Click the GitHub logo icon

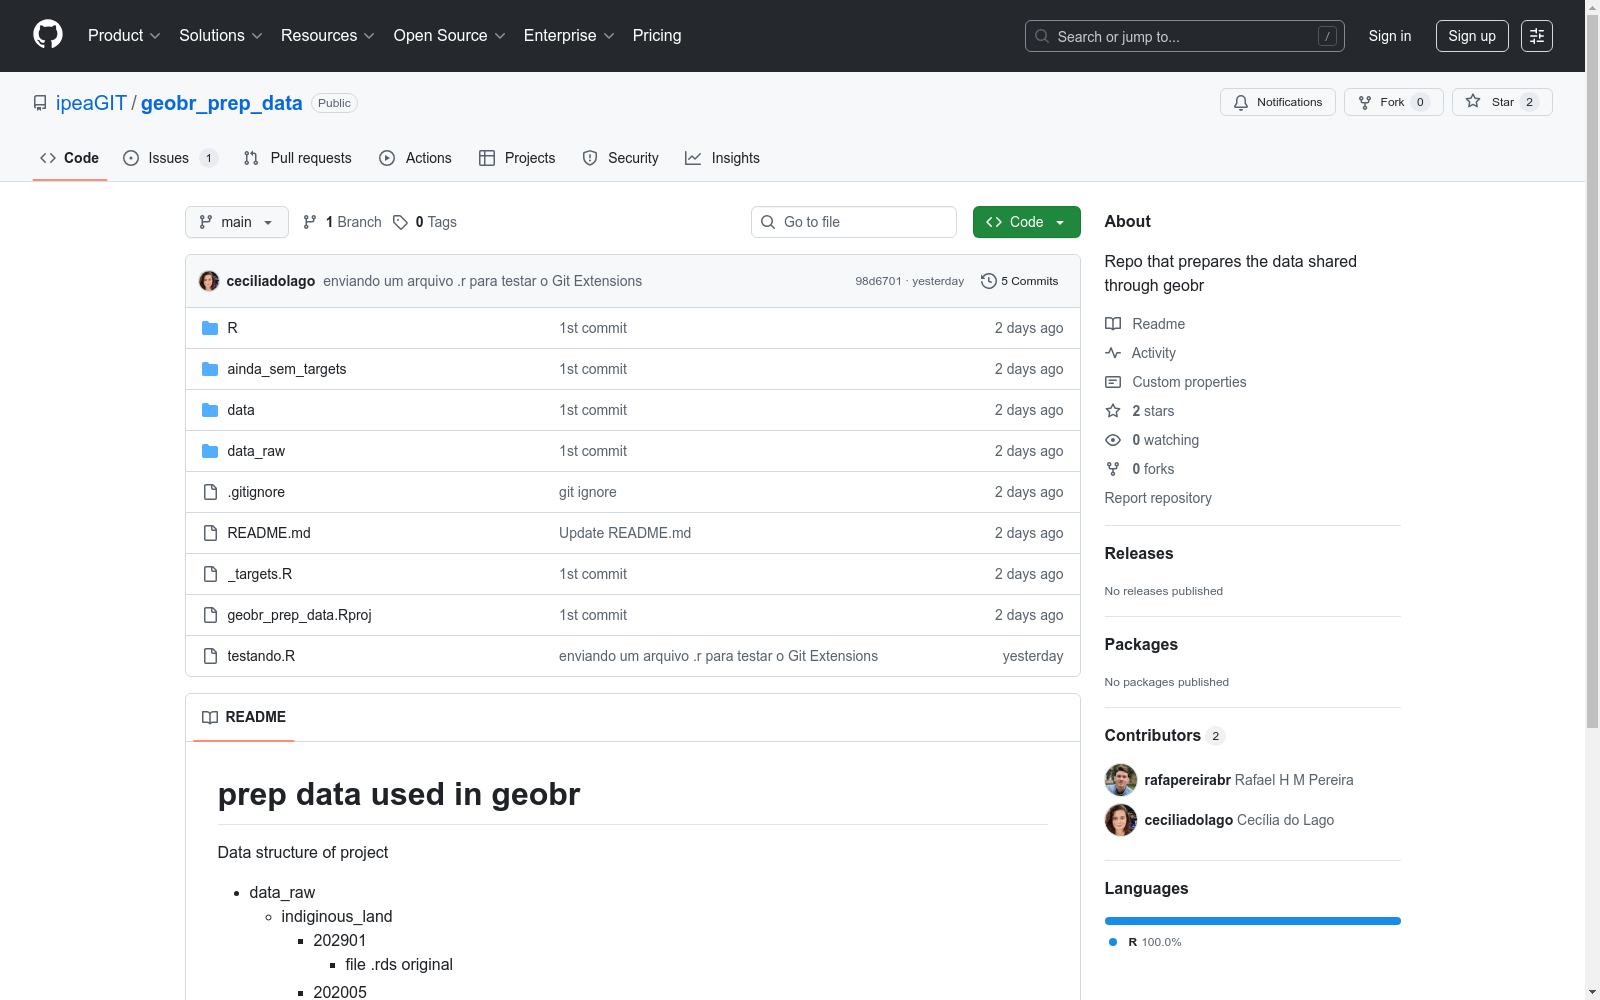pyautogui.click(x=48, y=35)
